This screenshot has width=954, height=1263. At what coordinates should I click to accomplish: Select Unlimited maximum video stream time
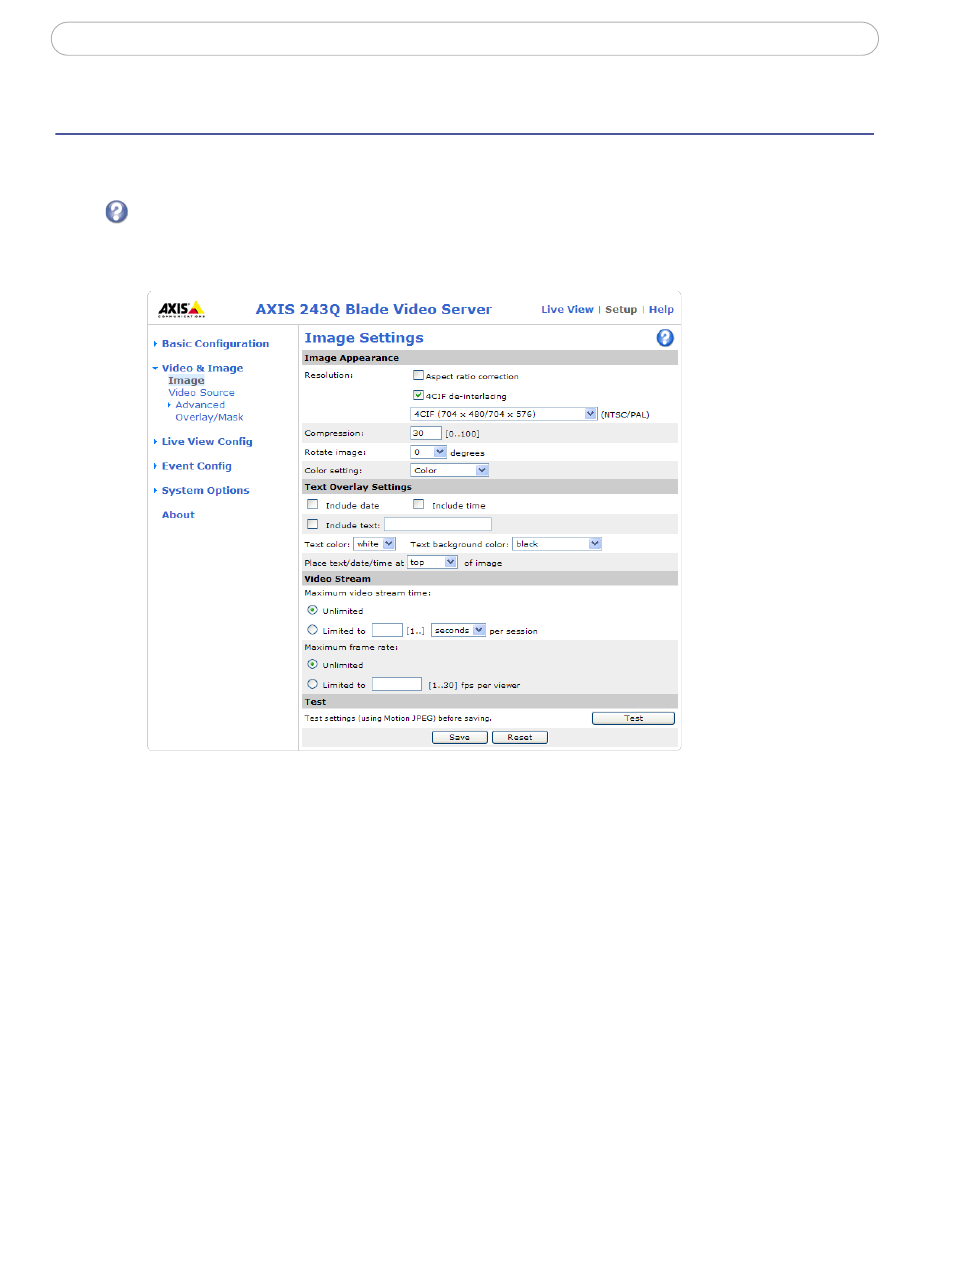coord(313,610)
